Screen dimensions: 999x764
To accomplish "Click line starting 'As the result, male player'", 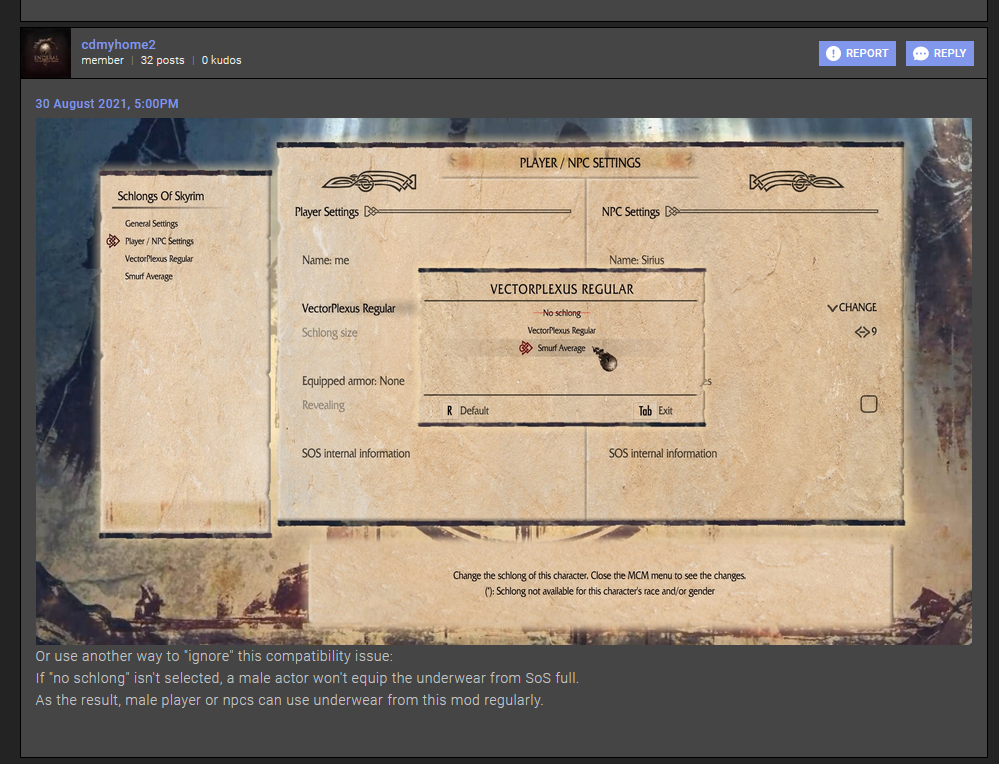I will point(289,700).
